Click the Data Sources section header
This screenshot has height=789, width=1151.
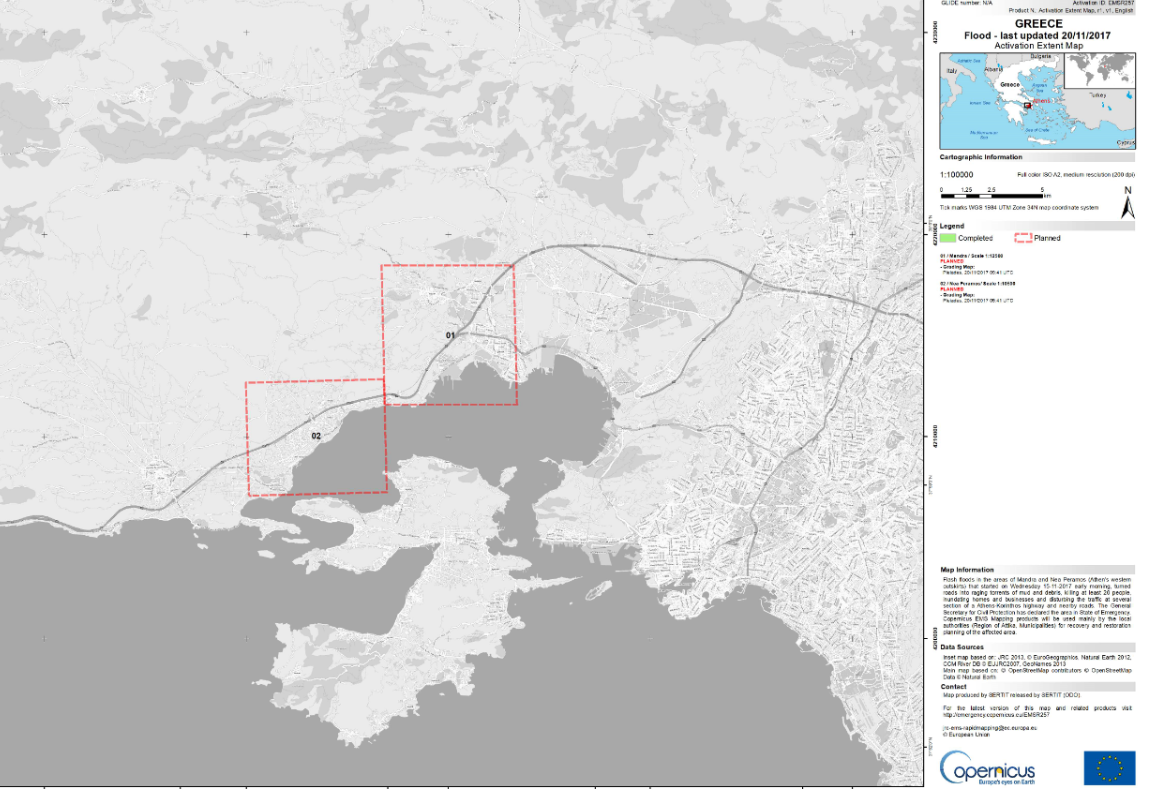tap(962, 647)
